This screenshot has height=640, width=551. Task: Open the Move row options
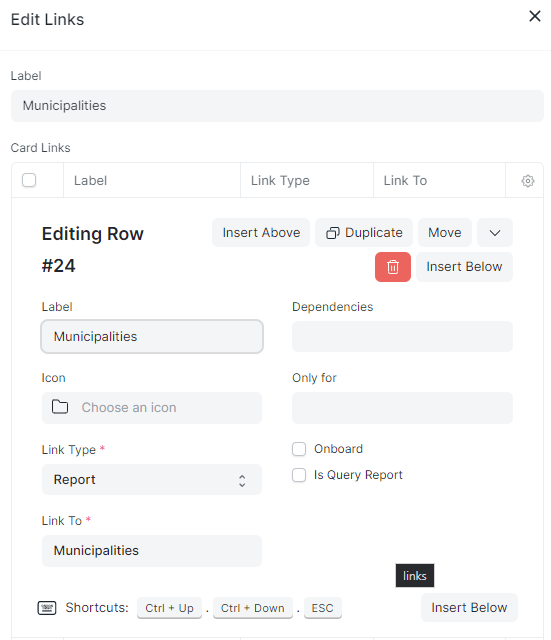click(x=444, y=233)
